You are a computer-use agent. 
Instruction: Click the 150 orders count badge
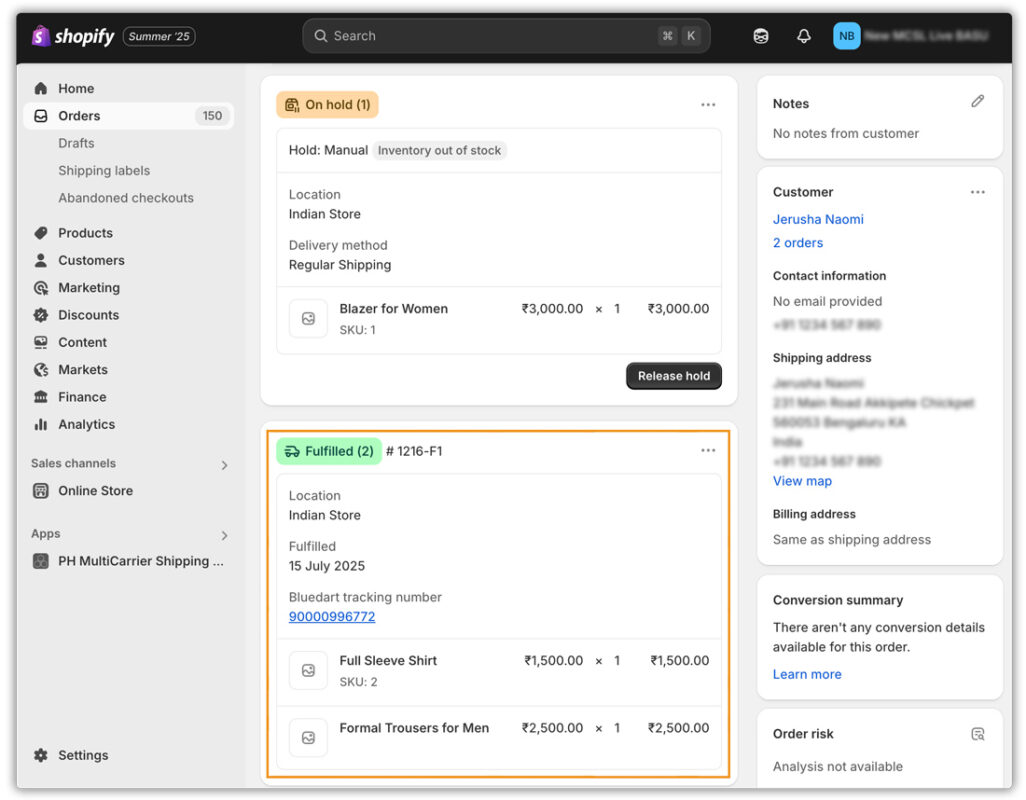tap(212, 116)
